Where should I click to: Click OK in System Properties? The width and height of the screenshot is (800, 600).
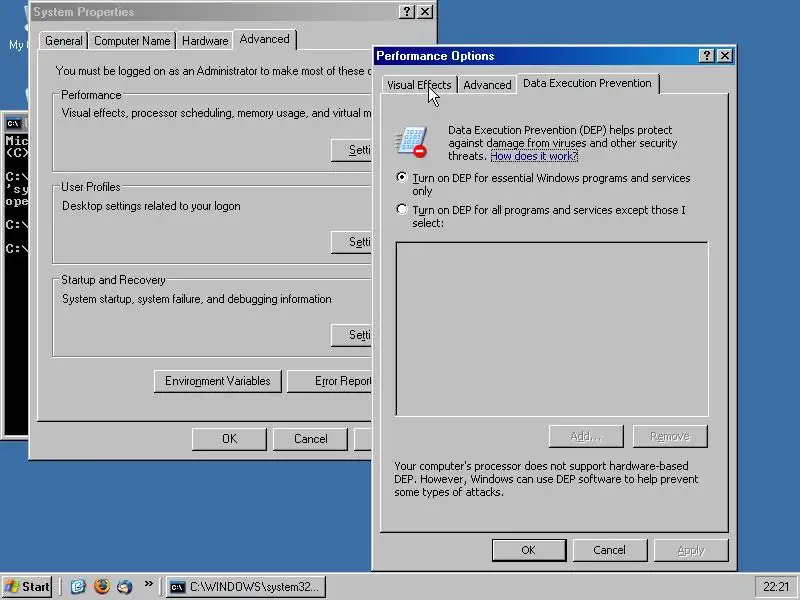pos(229,439)
